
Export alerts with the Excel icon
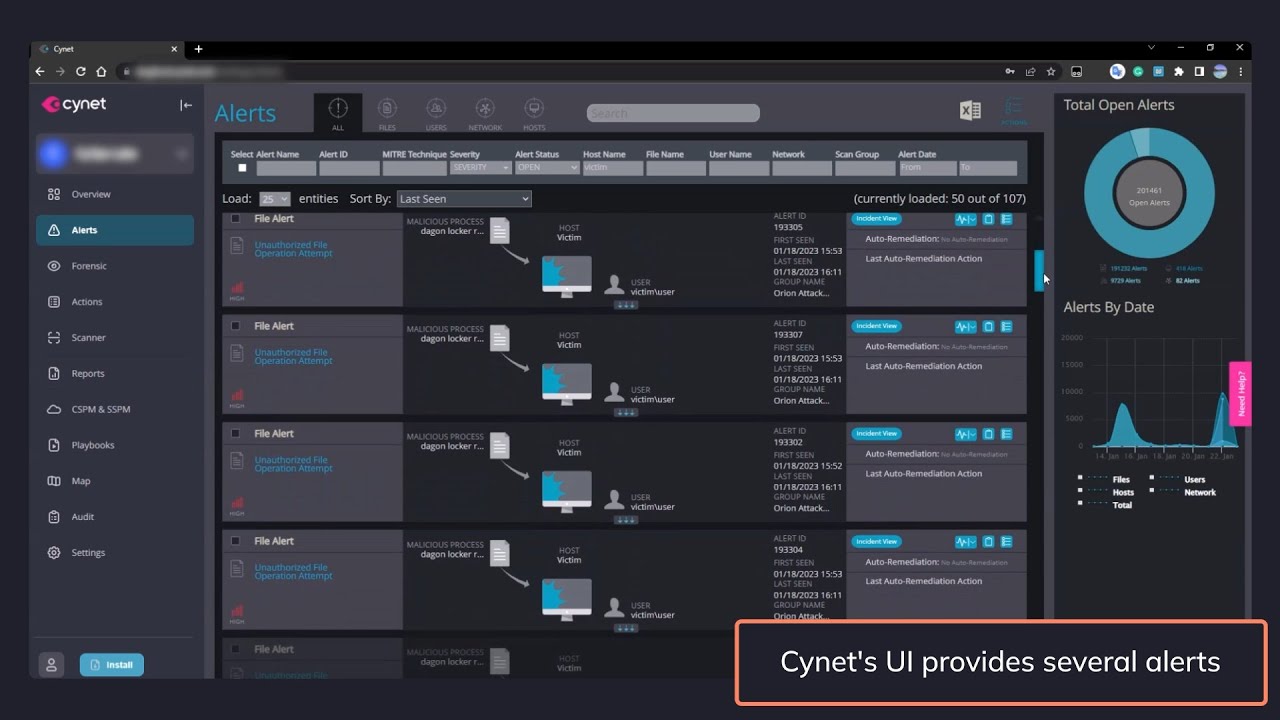(970, 111)
